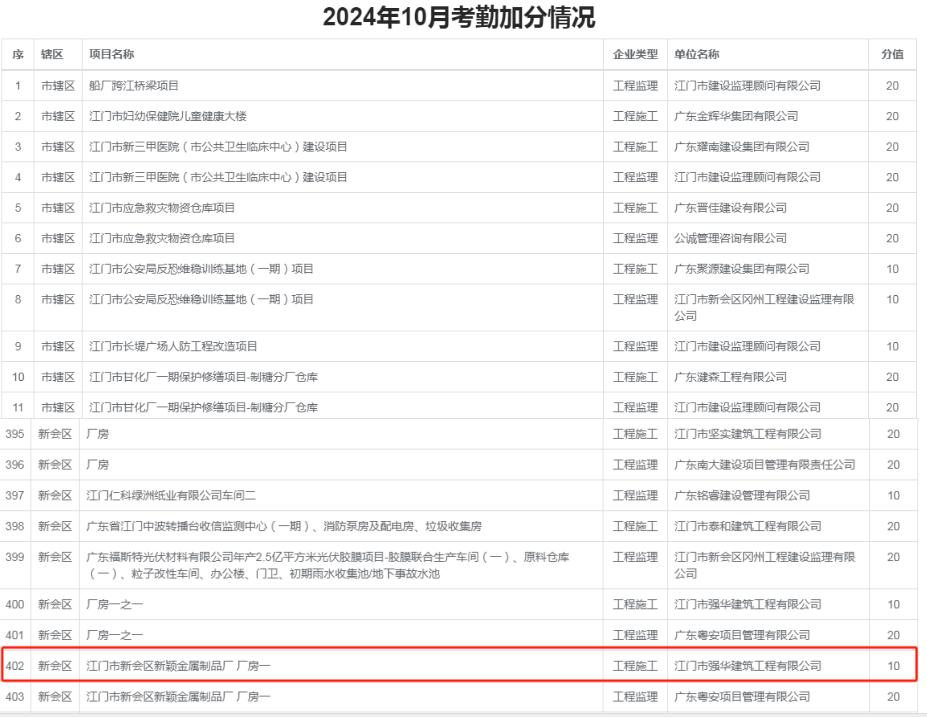The height and width of the screenshot is (717, 927).
Task: Click row number 11
Action: pos(18,408)
